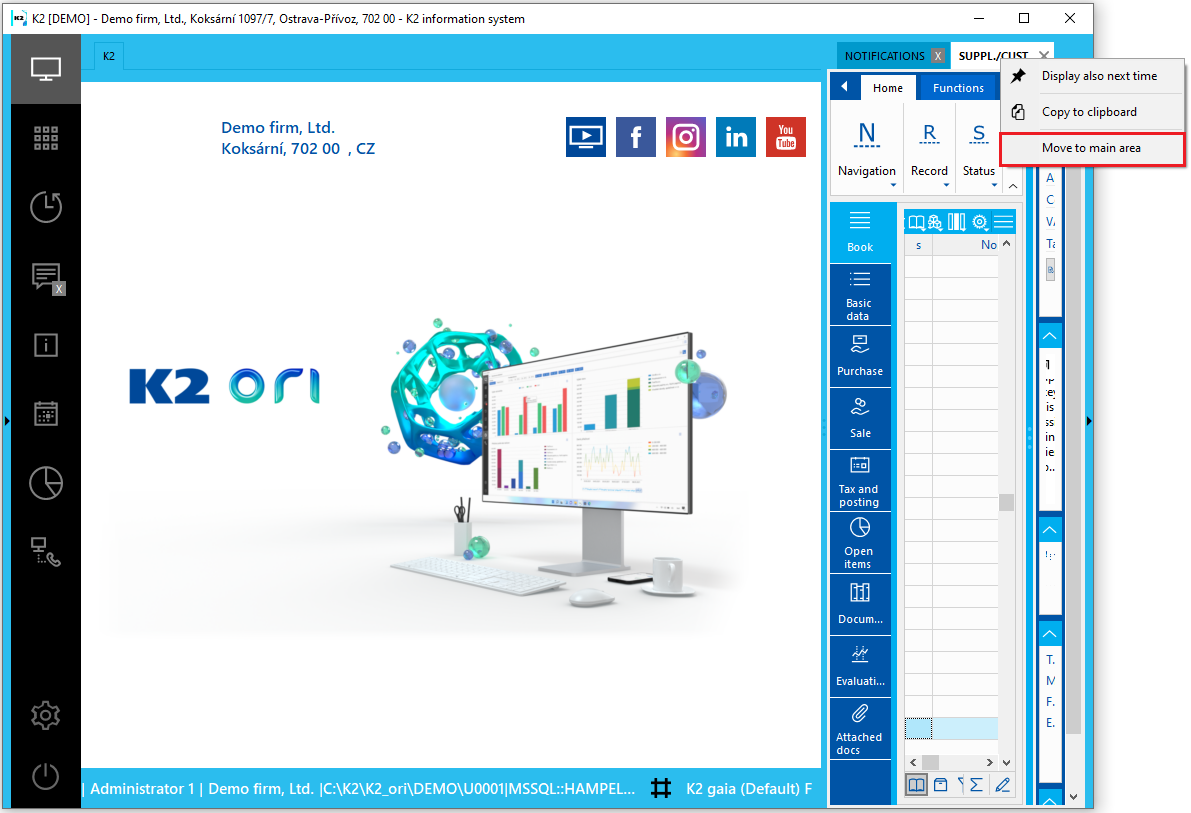This screenshot has width=1191, height=813.
Task: Click the grid's horizontal scrollbar left arrow
Action: point(913,762)
